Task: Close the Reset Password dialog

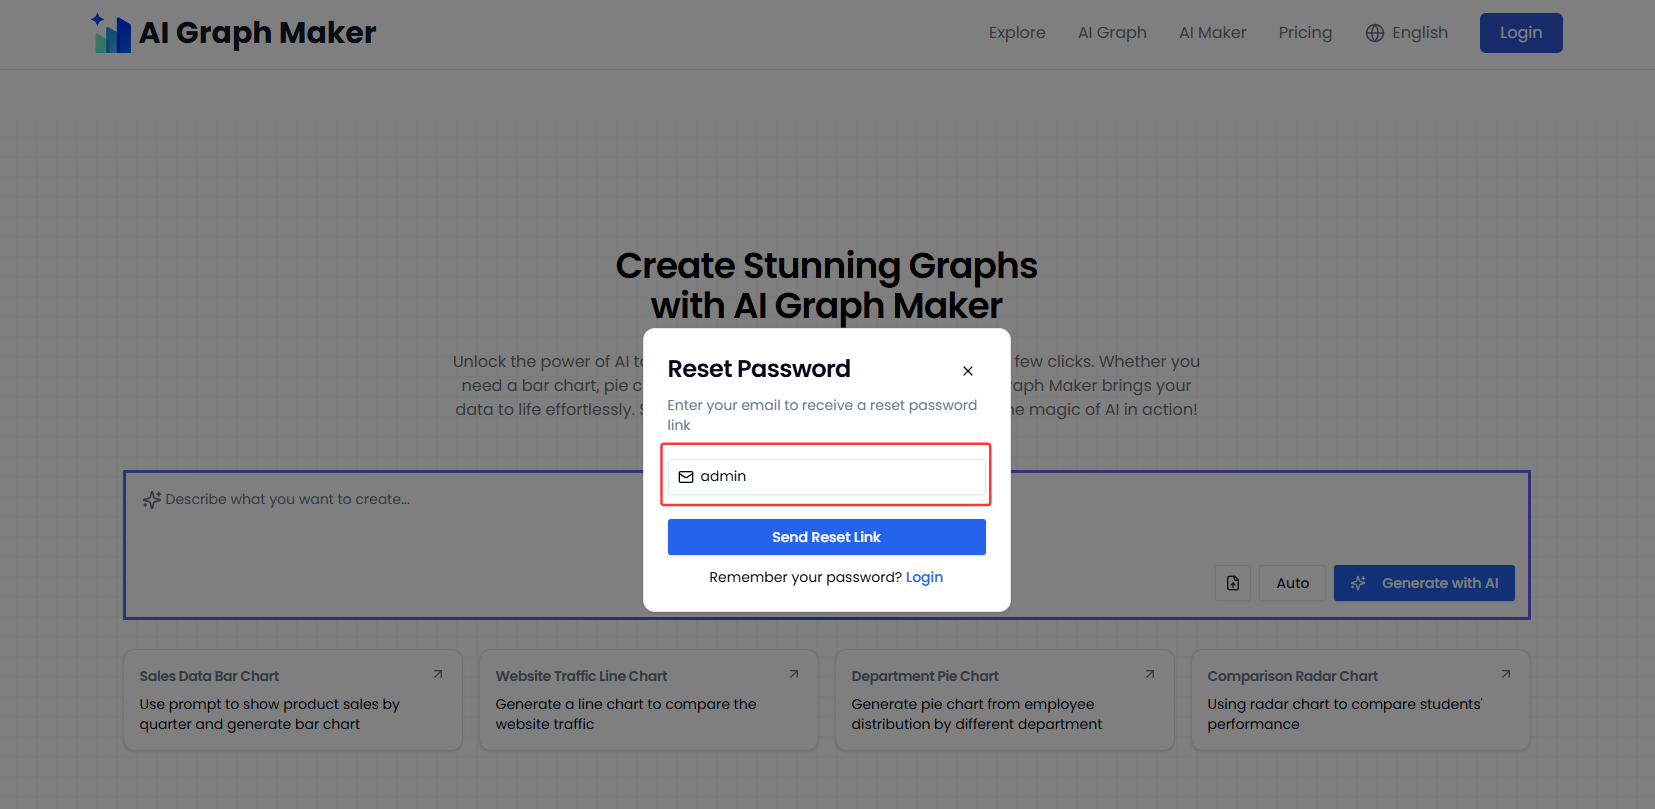Action: click(x=967, y=371)
